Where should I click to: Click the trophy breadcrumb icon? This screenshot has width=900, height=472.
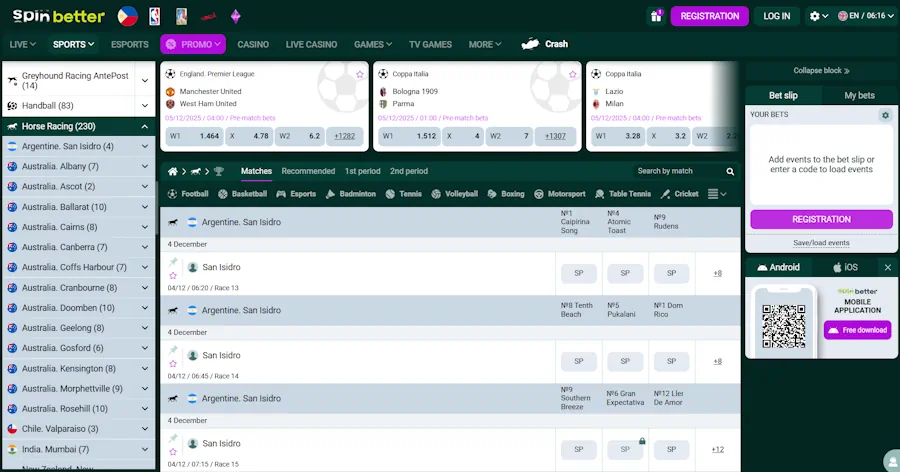point(219,171)
